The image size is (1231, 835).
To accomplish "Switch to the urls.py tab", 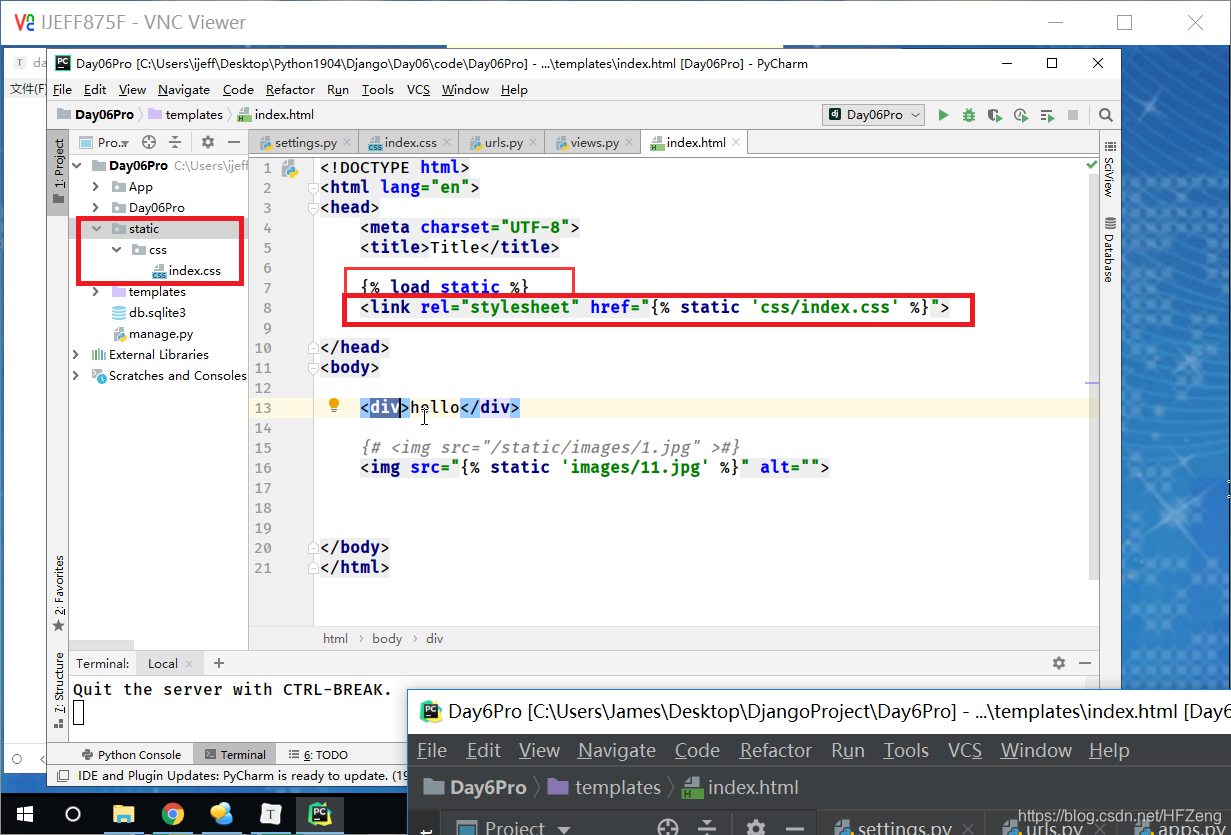I will (x=504, y=143).
